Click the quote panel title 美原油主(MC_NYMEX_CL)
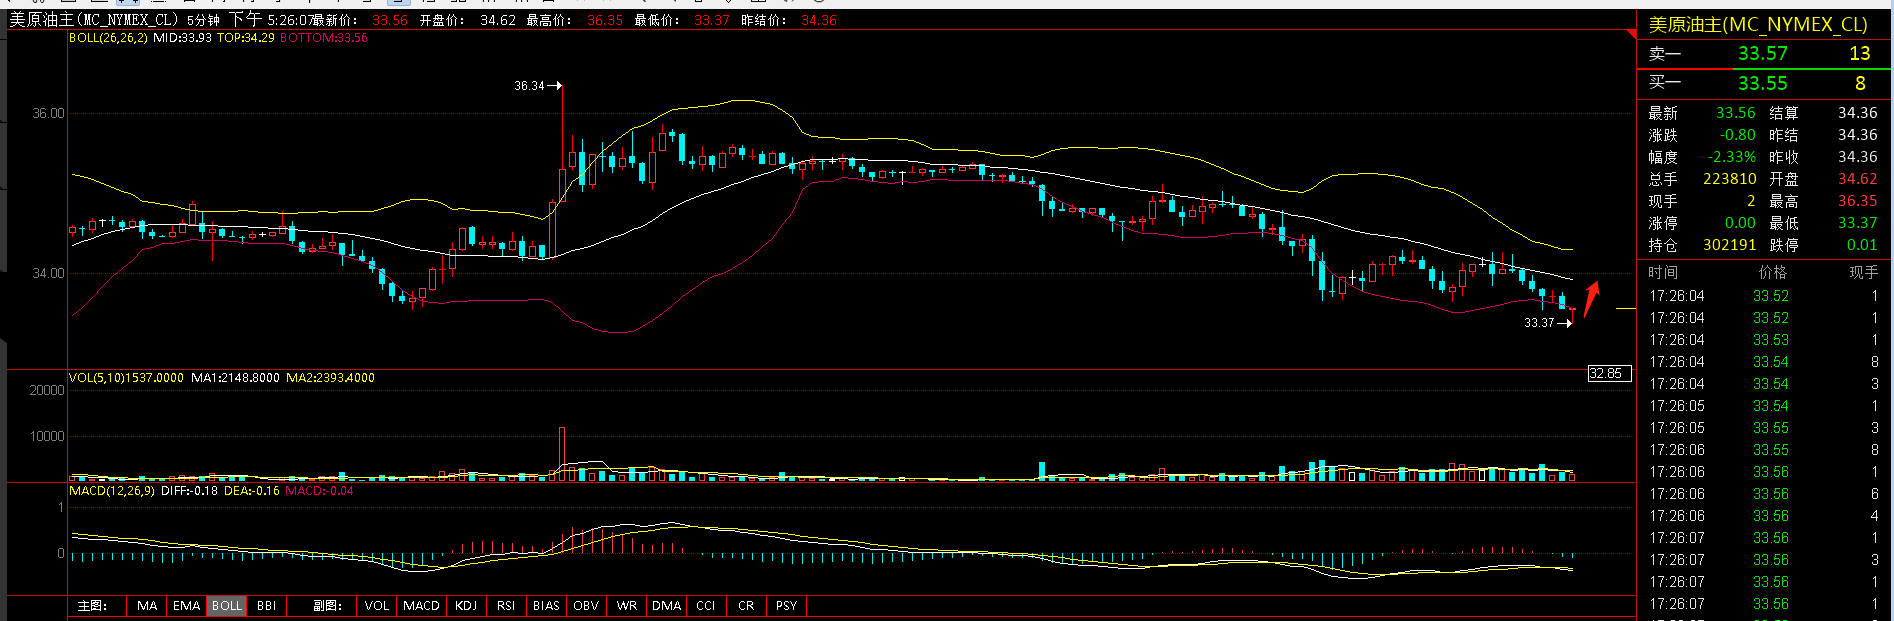Viewport: 1894px width, 621px height. pyautogui.click(x=1758, y=25)
